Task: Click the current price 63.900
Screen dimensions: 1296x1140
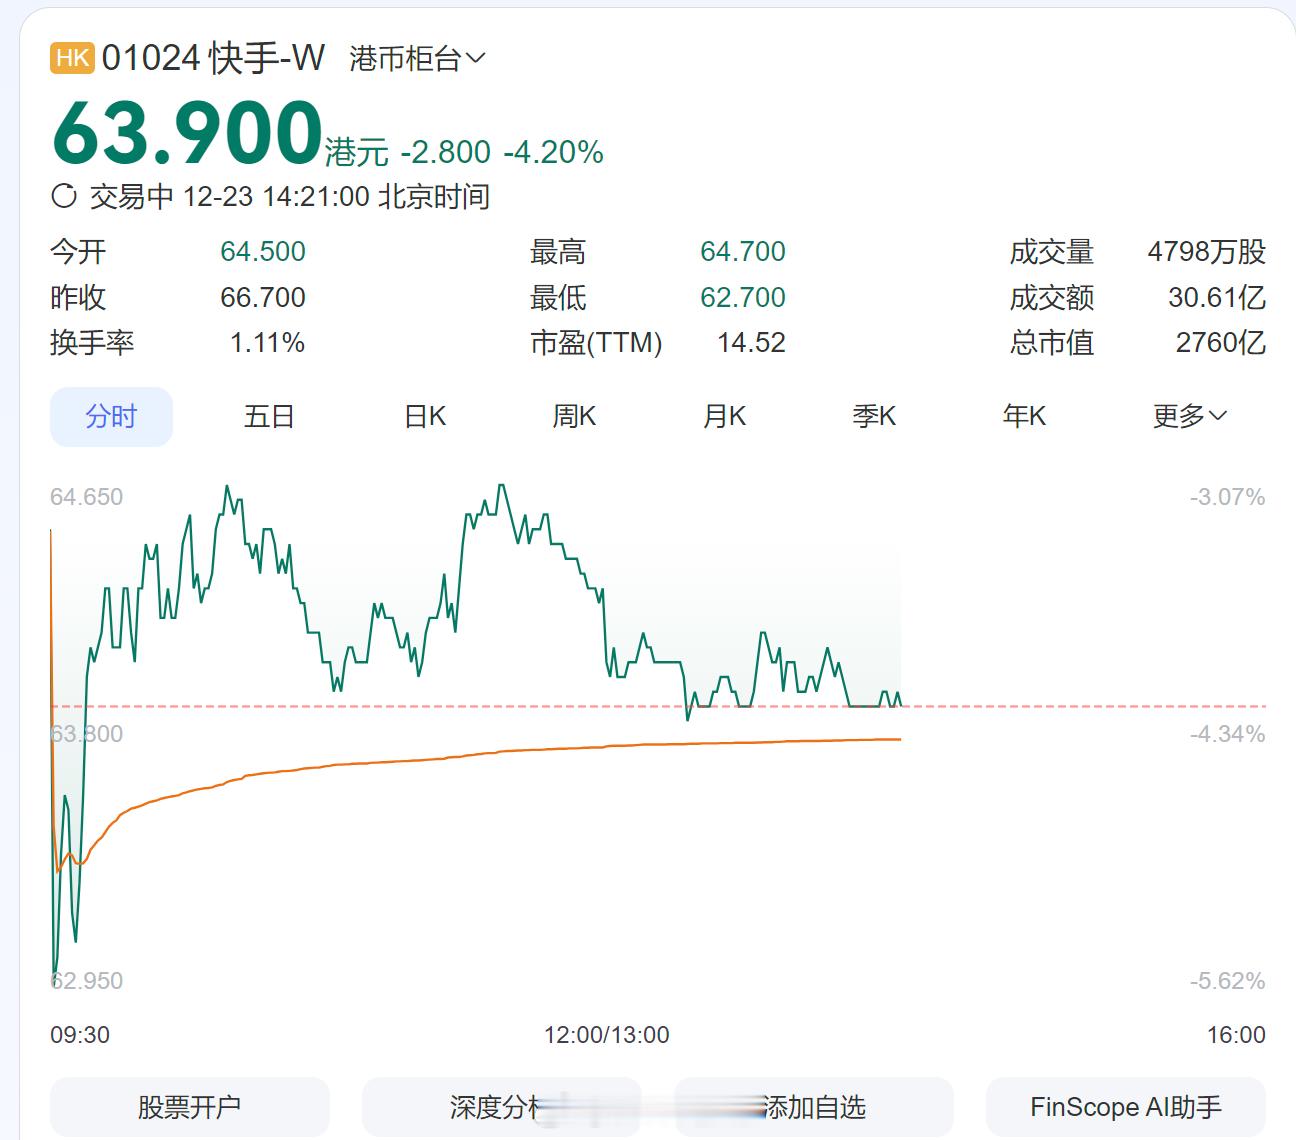Action: (187, 133)
